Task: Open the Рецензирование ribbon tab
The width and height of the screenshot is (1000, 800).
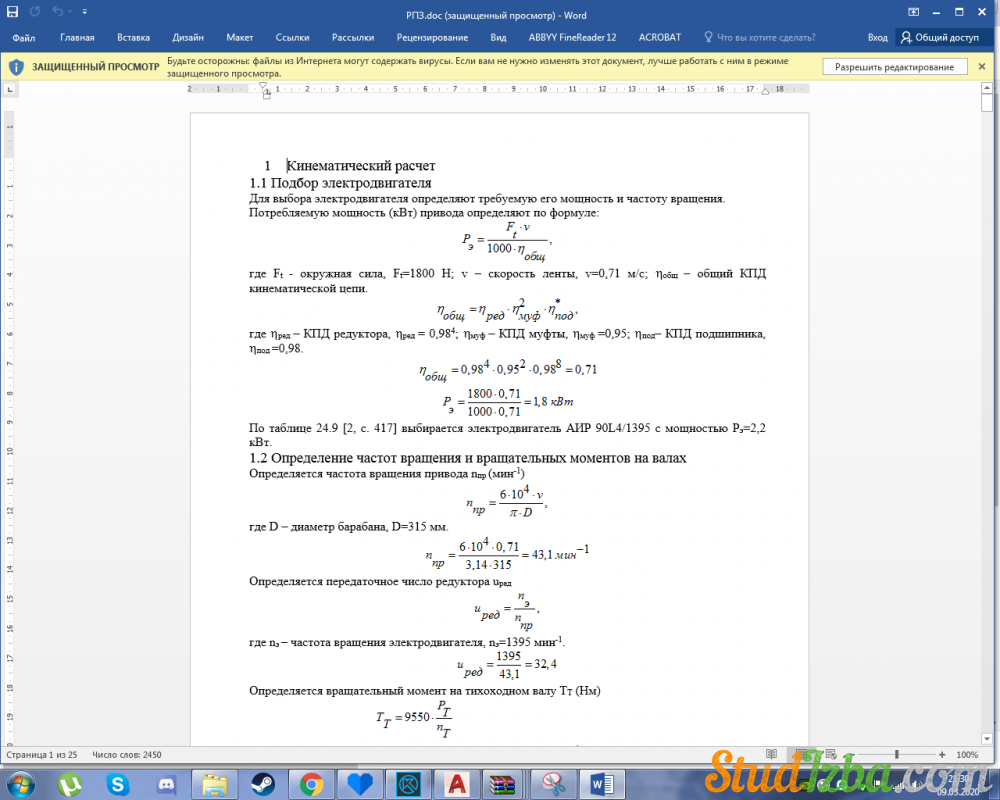Action: 432,38
